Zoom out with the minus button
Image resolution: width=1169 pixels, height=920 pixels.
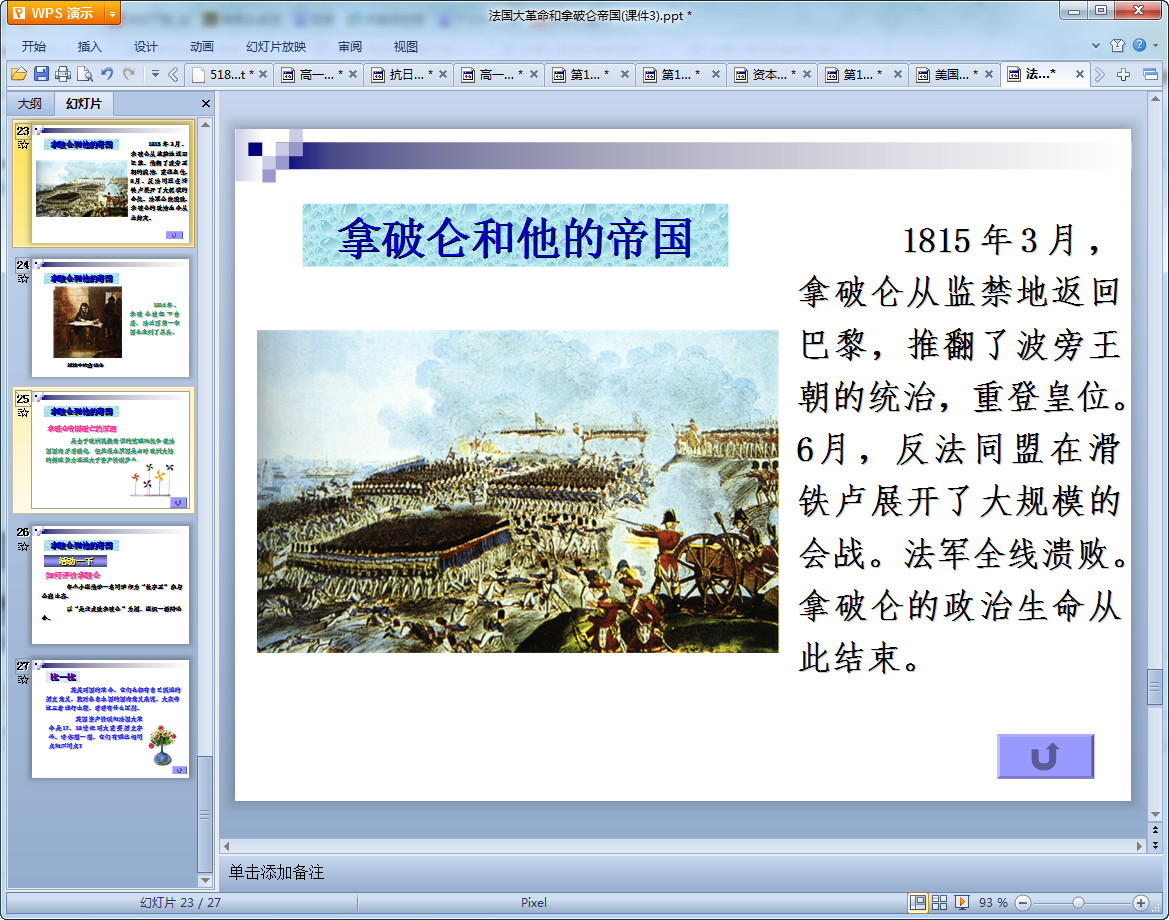coord(1024,903)
